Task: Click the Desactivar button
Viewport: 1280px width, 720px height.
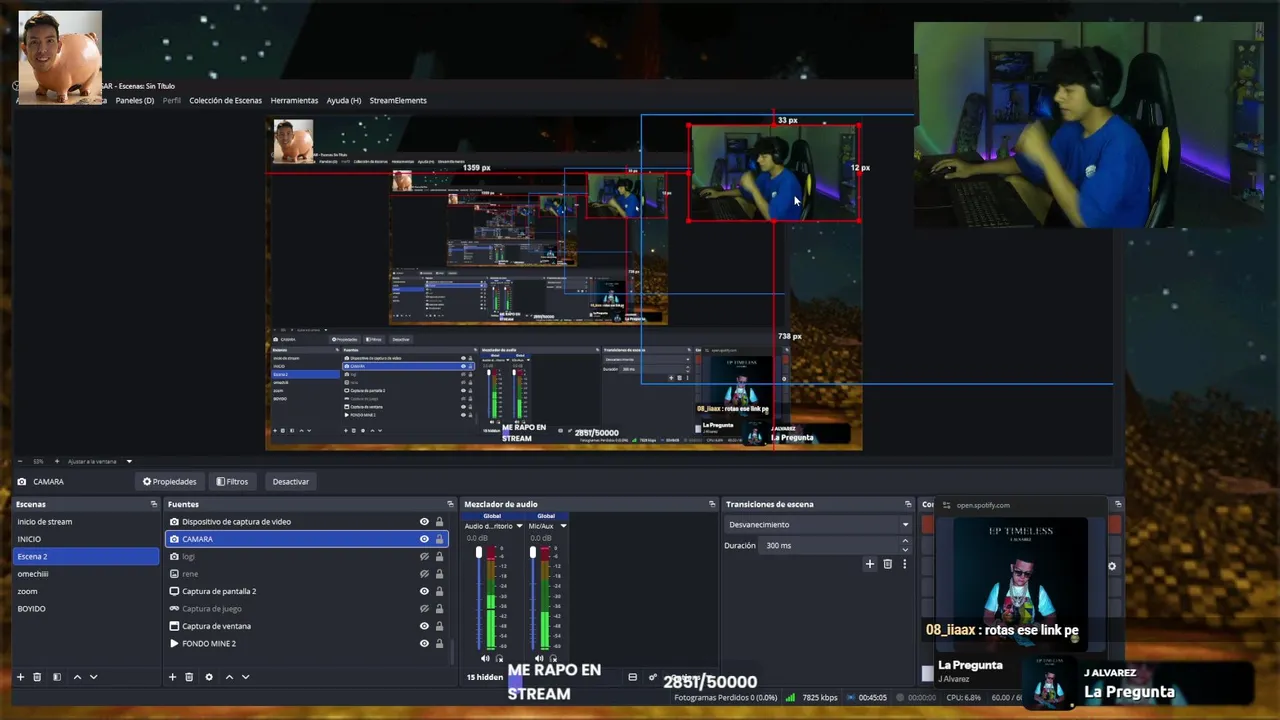Action: click(x=291, y=482)
